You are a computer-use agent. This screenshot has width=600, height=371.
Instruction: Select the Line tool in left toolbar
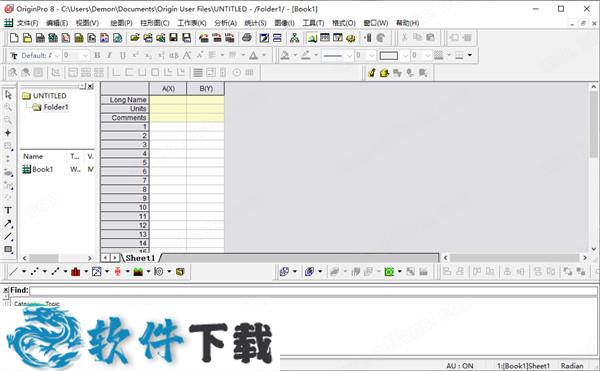coord(8,237)
